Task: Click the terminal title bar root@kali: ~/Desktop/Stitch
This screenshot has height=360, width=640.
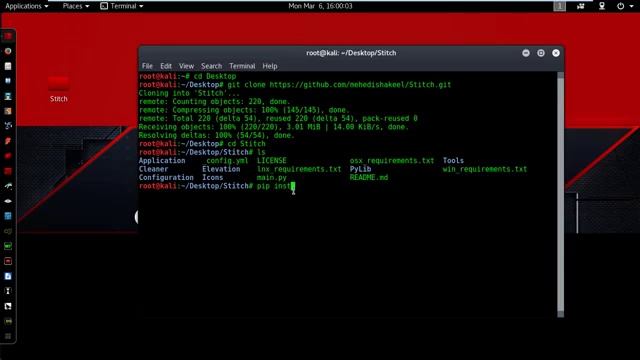Action: 351,53
